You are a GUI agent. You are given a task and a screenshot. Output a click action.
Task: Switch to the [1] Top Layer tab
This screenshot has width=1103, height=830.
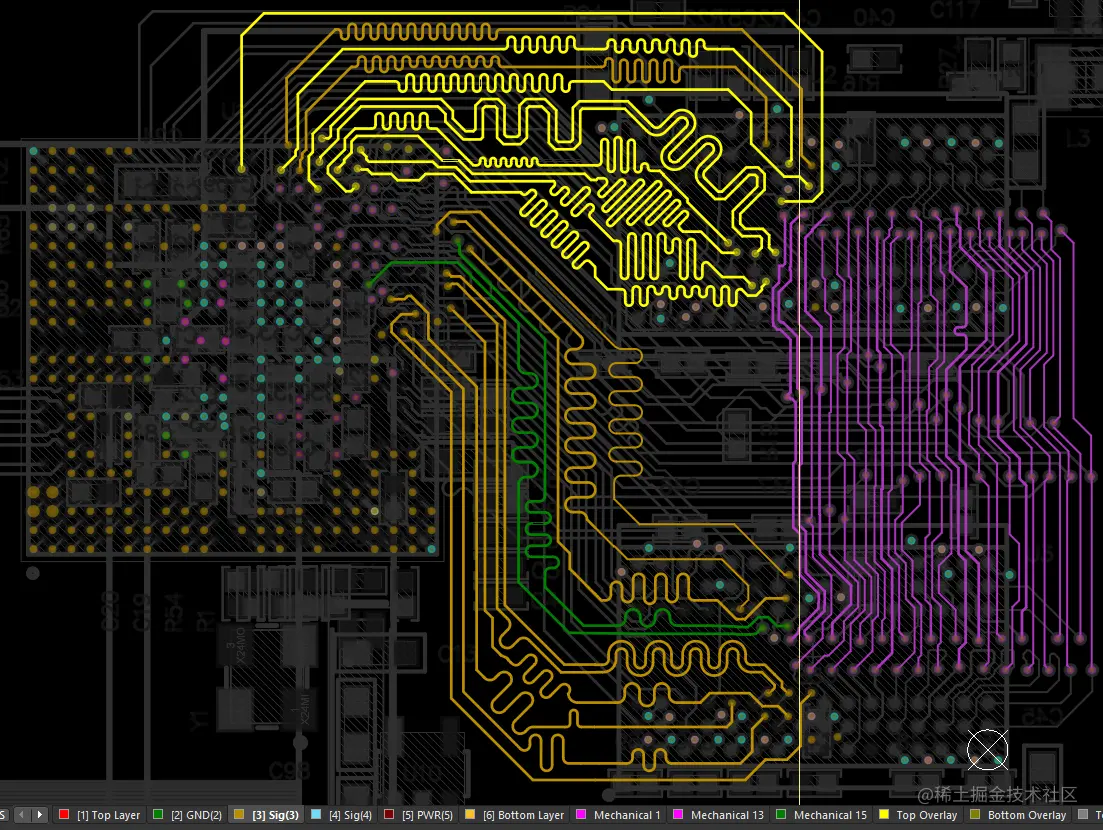point(100,815)
